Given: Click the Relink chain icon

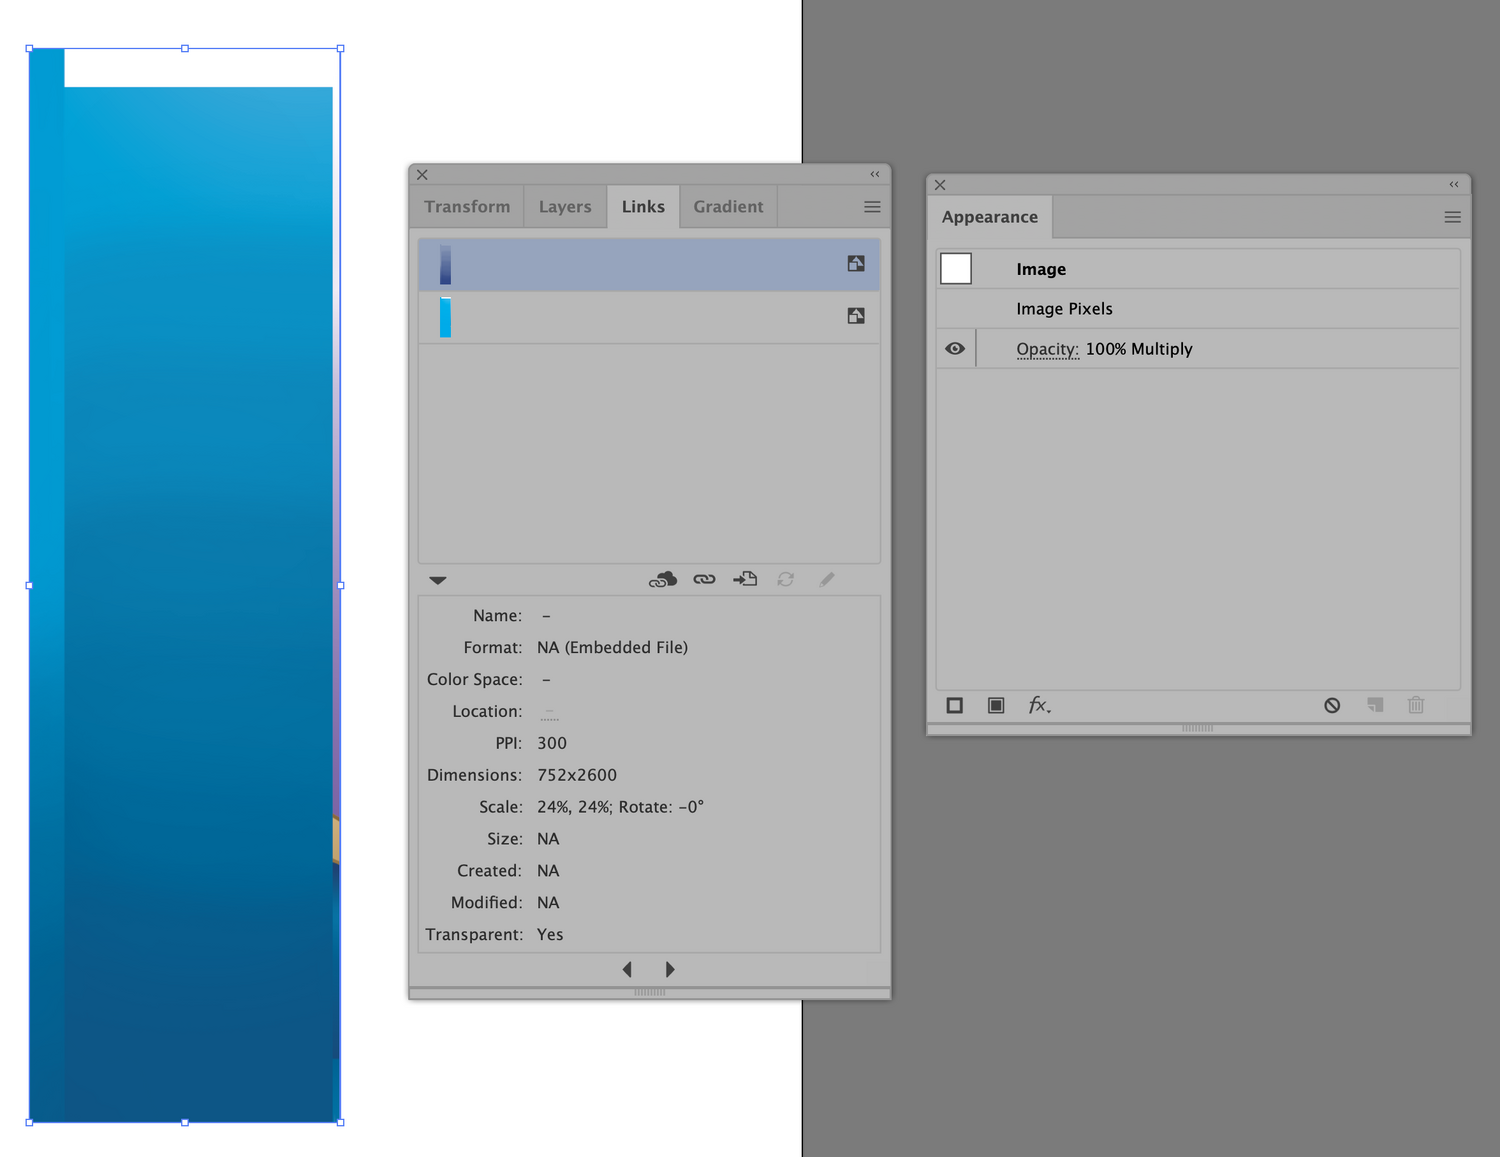Looking at the screenshot, I should 704,579.
